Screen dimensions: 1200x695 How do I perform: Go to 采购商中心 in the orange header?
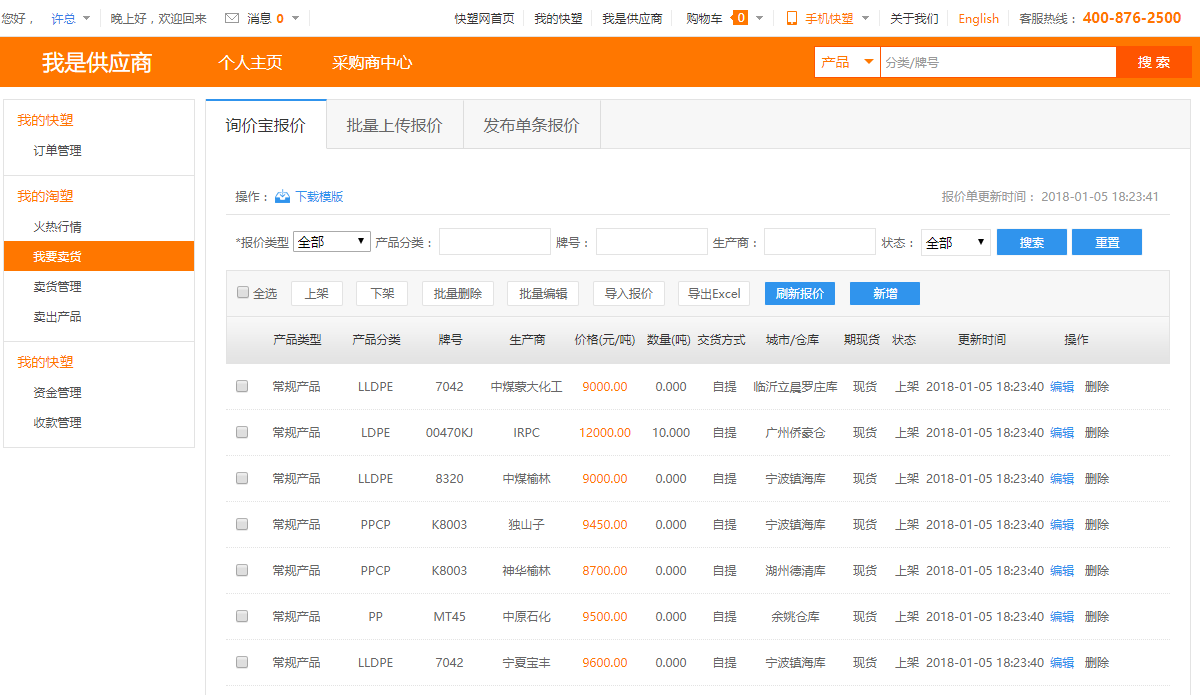[x=372, y=62]
